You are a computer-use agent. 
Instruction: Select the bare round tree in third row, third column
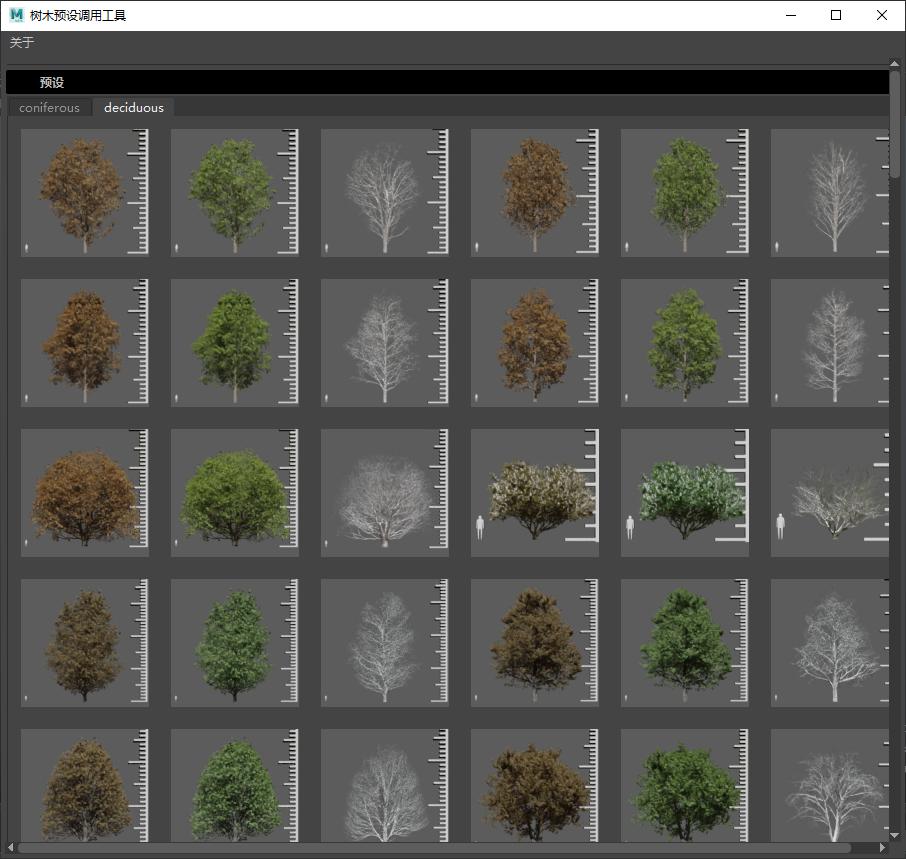(x=384, y=493)
